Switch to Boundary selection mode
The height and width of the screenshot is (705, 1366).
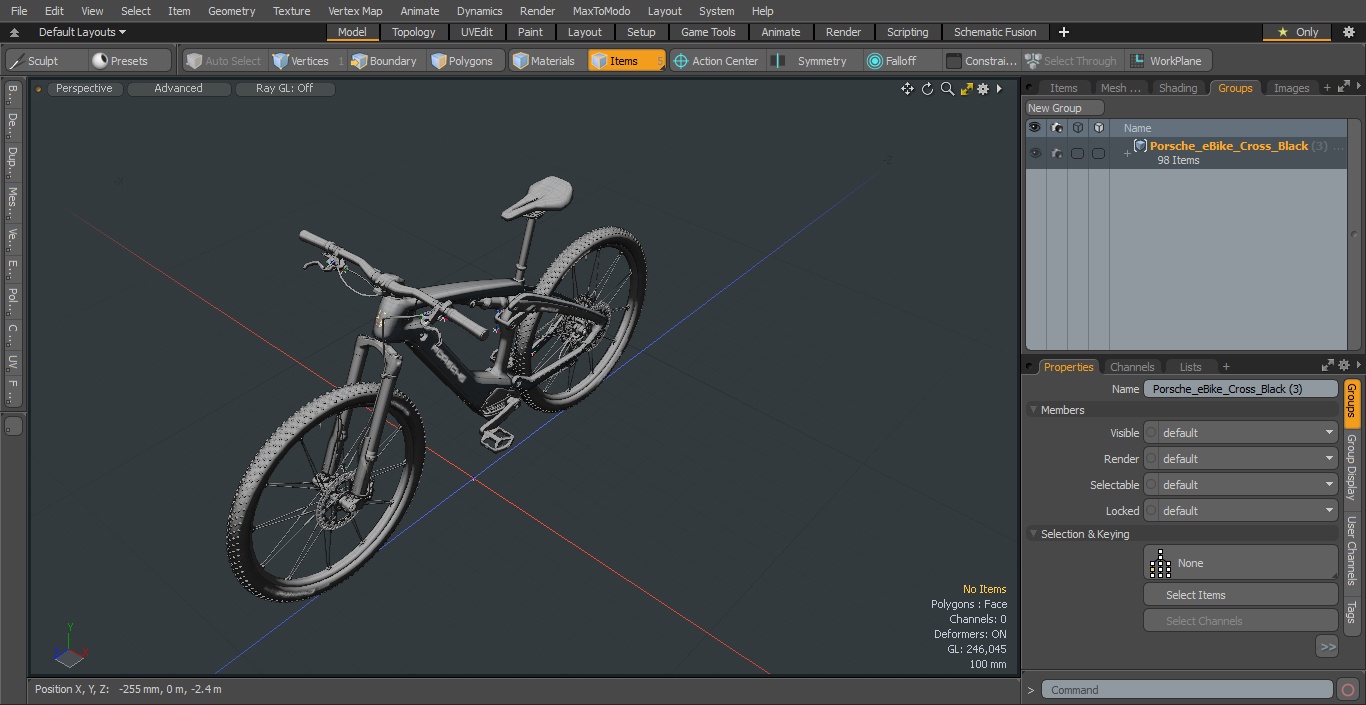(x=384, y=61)
